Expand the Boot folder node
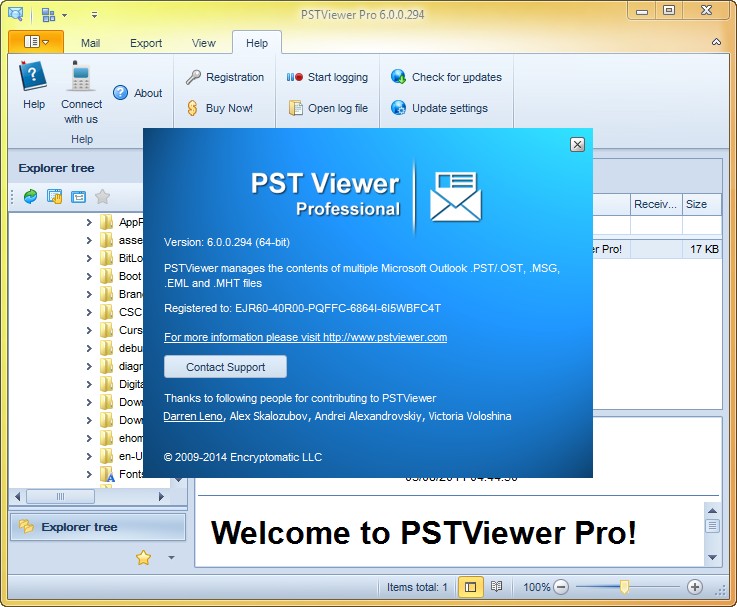 click(89, 276)
